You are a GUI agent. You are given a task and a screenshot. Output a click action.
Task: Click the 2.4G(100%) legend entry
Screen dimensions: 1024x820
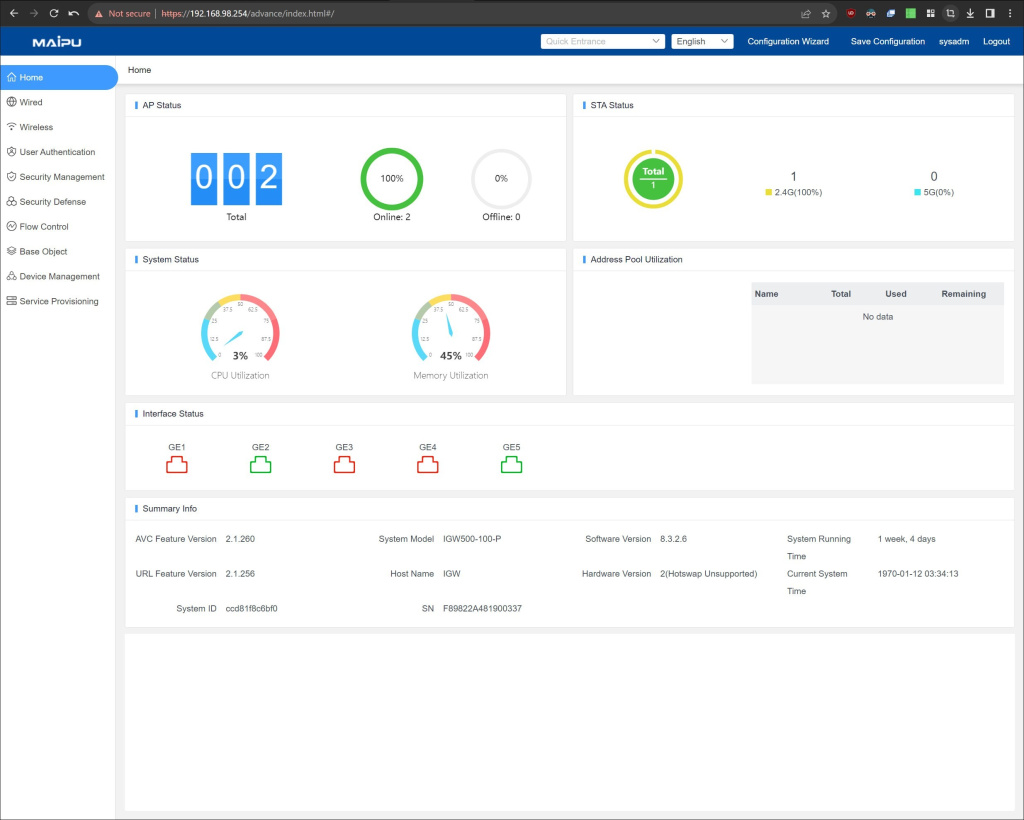[793, 192]
